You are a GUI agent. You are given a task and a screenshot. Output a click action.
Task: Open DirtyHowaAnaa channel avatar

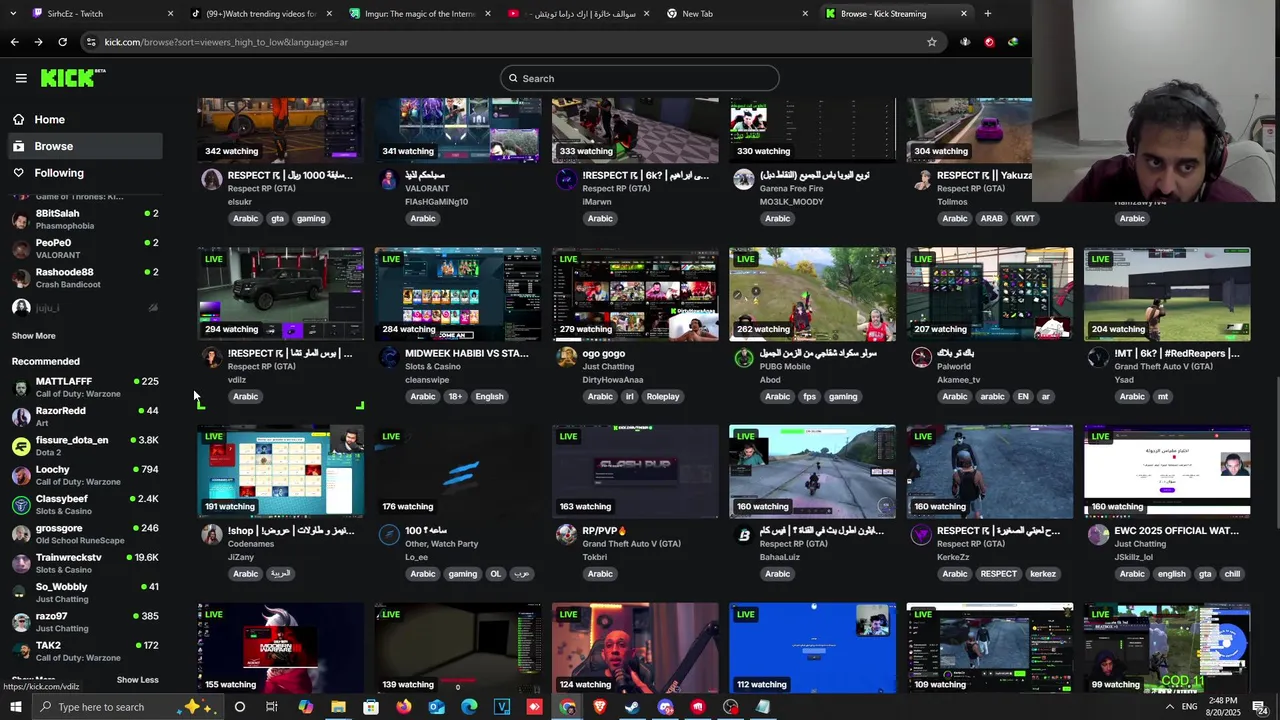point(566,358)
